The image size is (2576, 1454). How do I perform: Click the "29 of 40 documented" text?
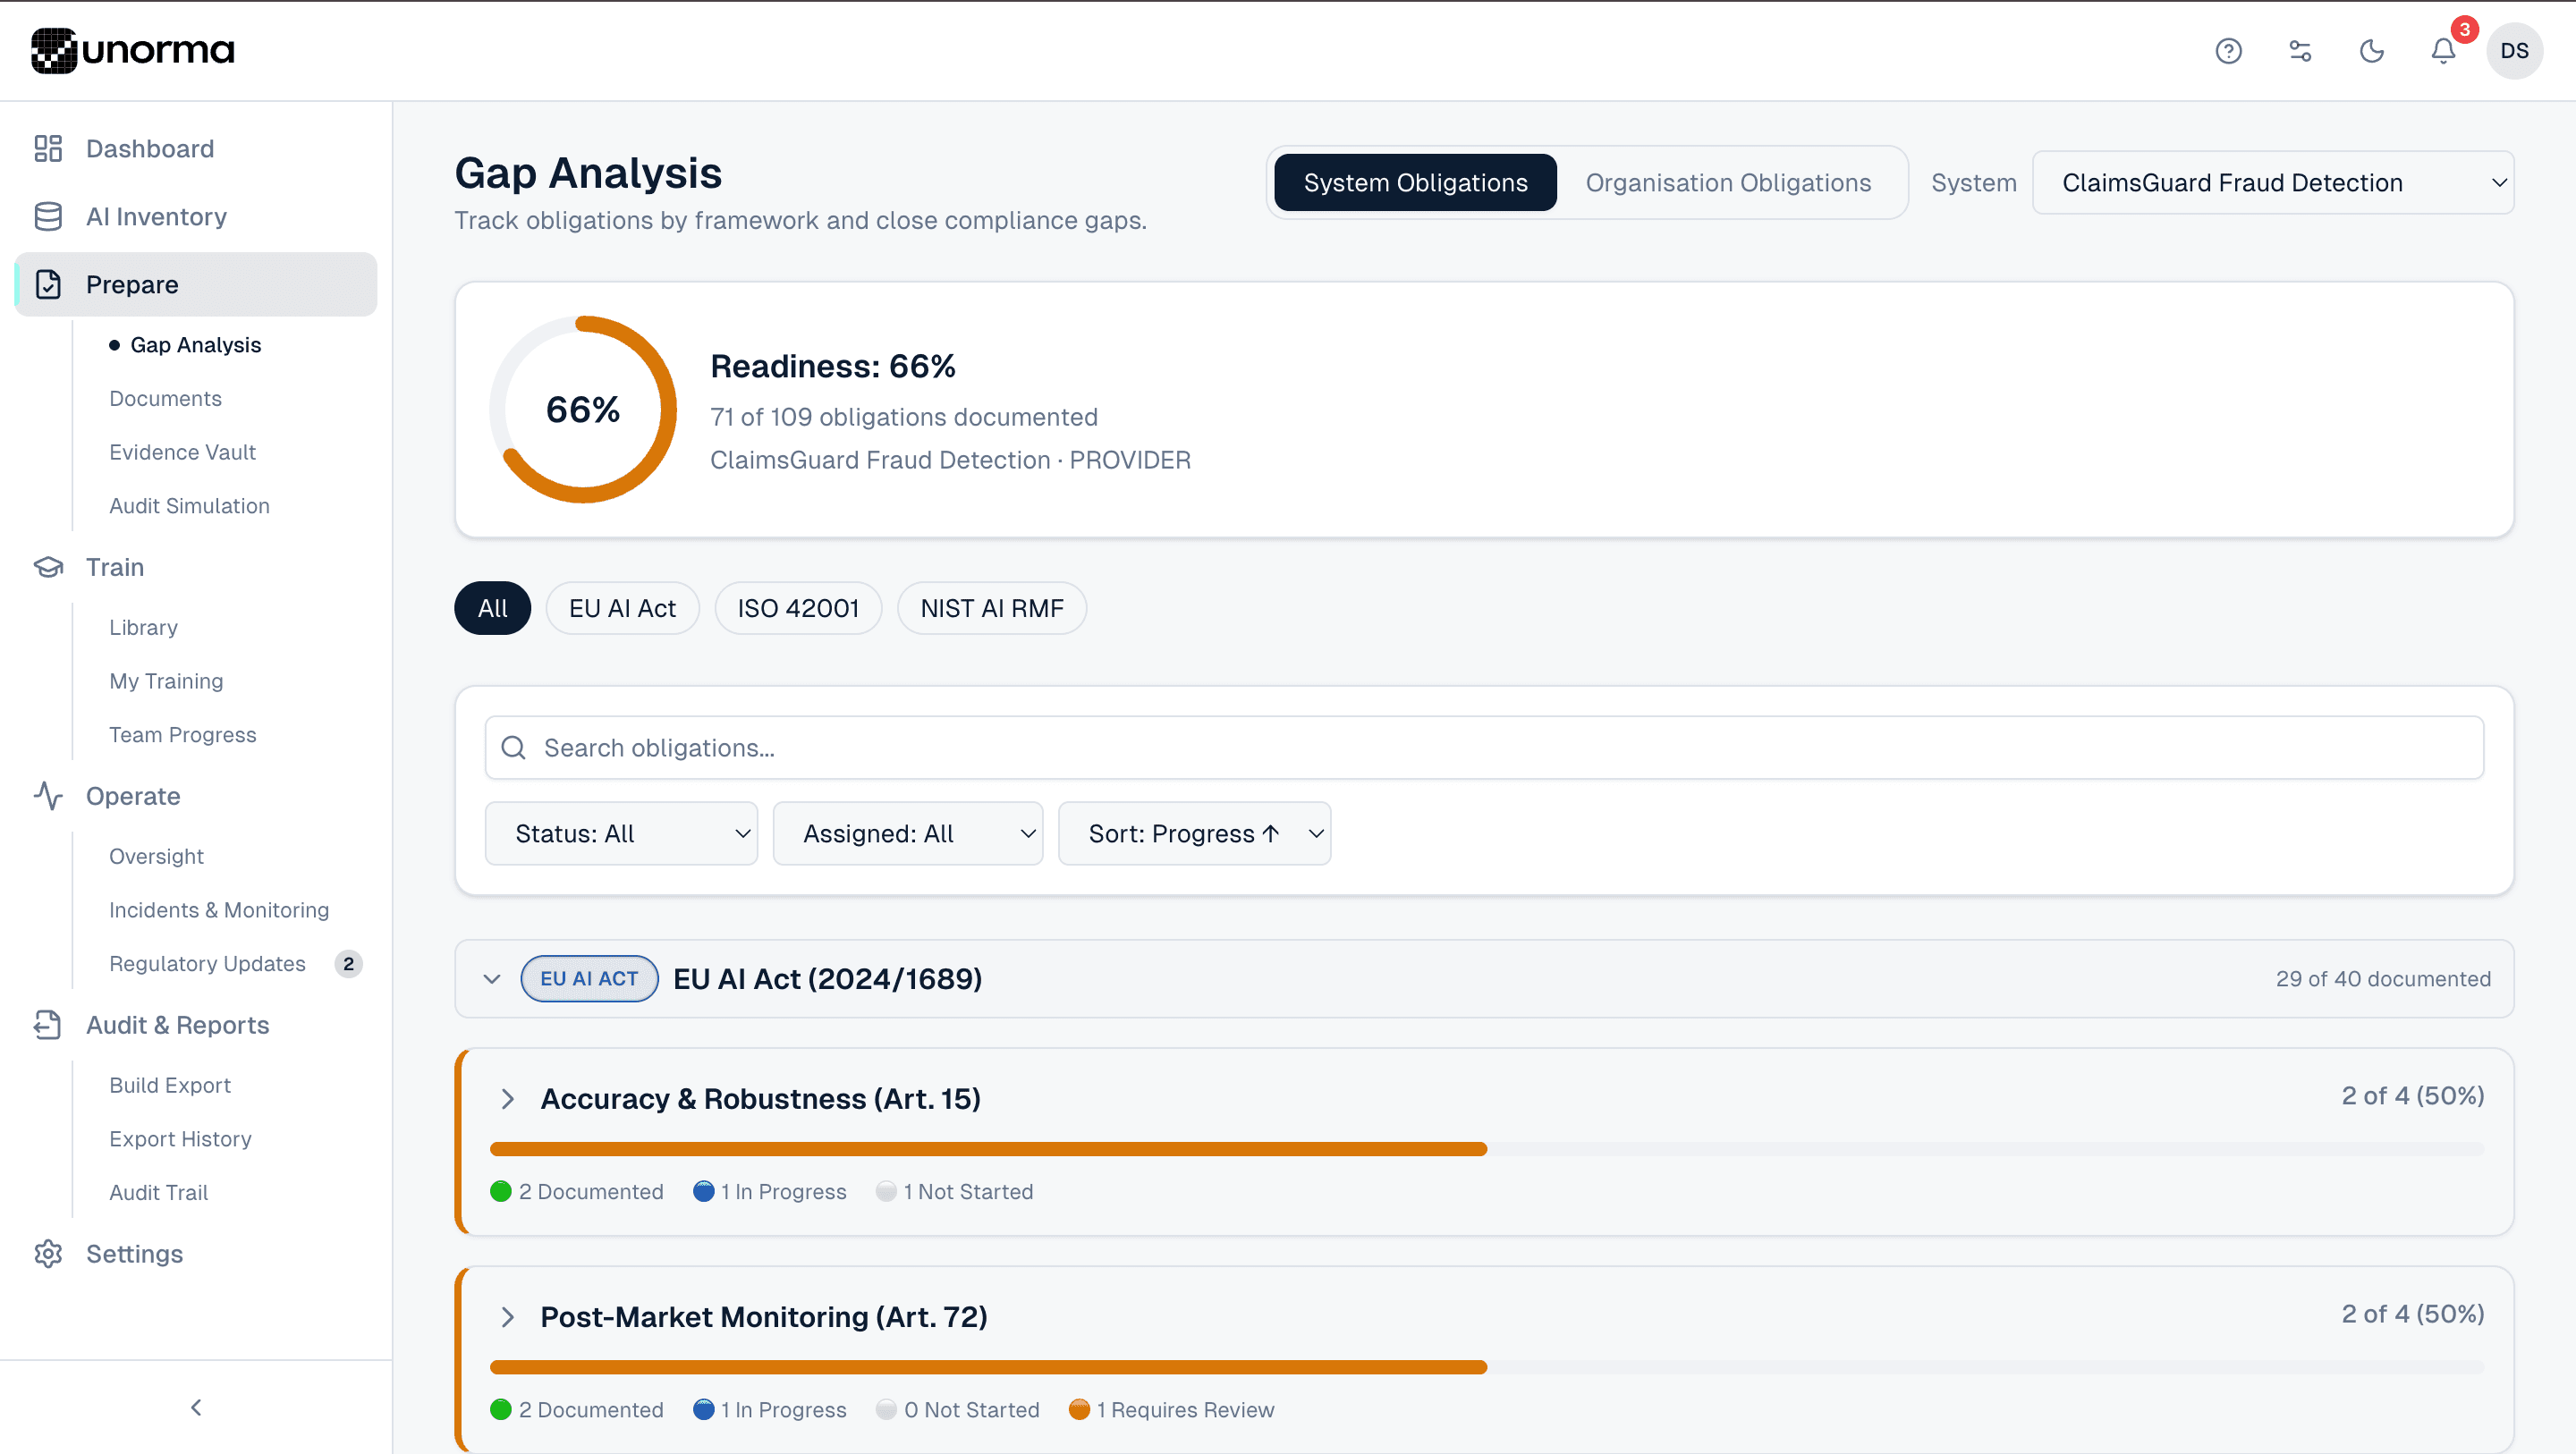click(x=2383, y=979)
